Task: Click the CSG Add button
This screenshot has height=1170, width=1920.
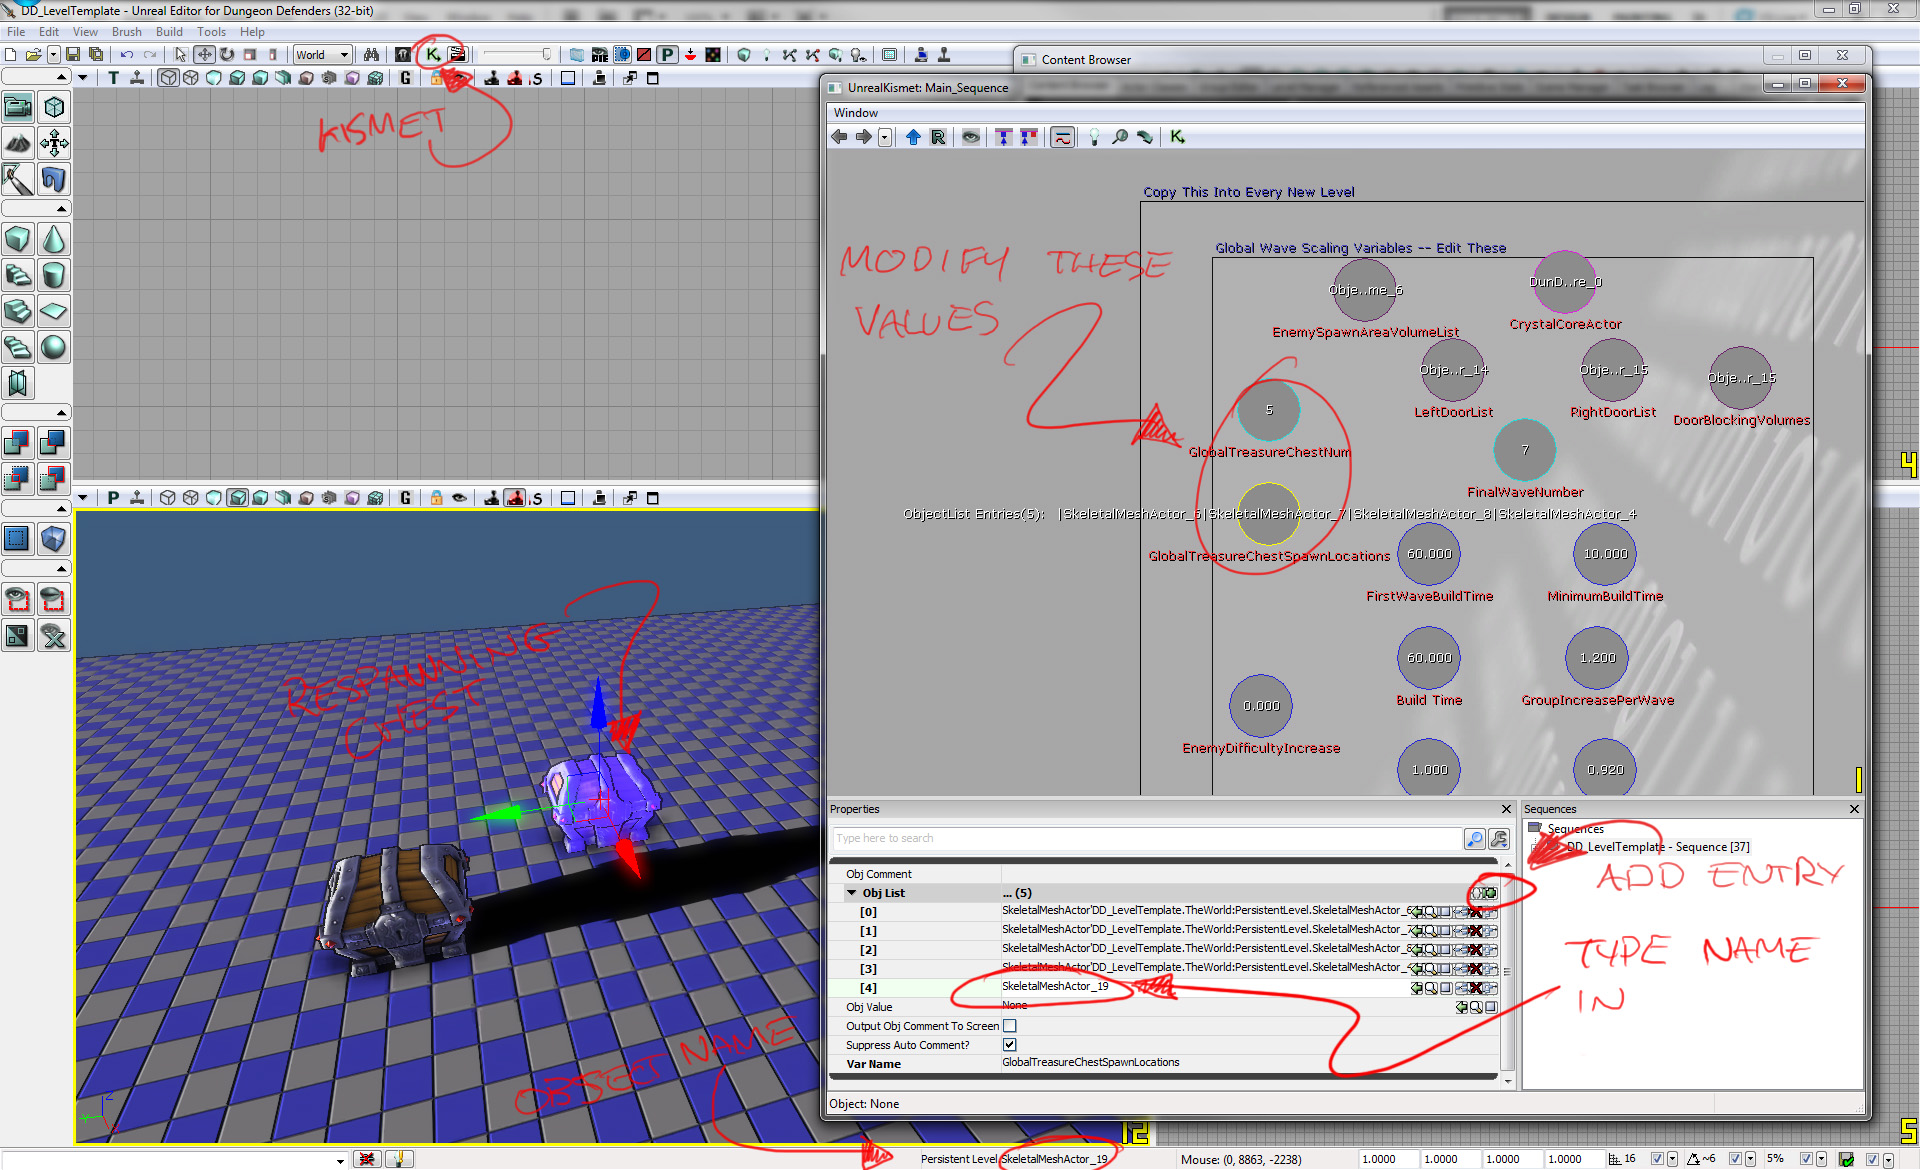Action: (18, 441)
